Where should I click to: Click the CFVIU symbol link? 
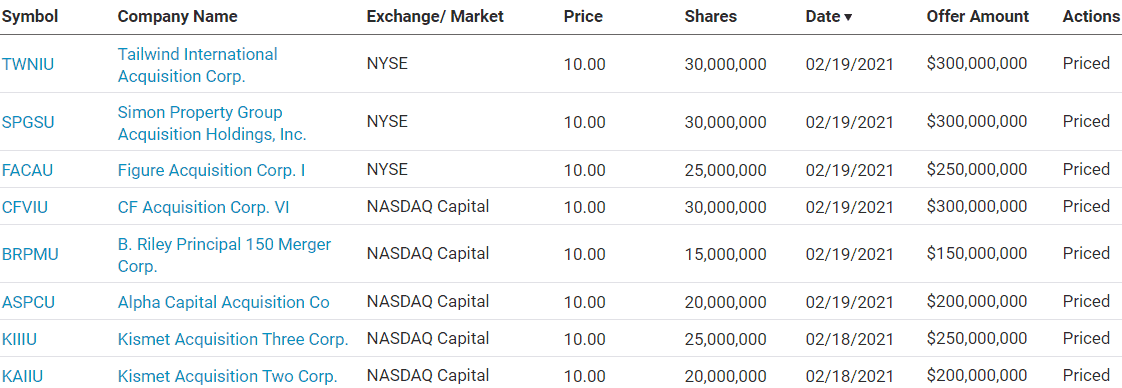(x=25, y=208)
